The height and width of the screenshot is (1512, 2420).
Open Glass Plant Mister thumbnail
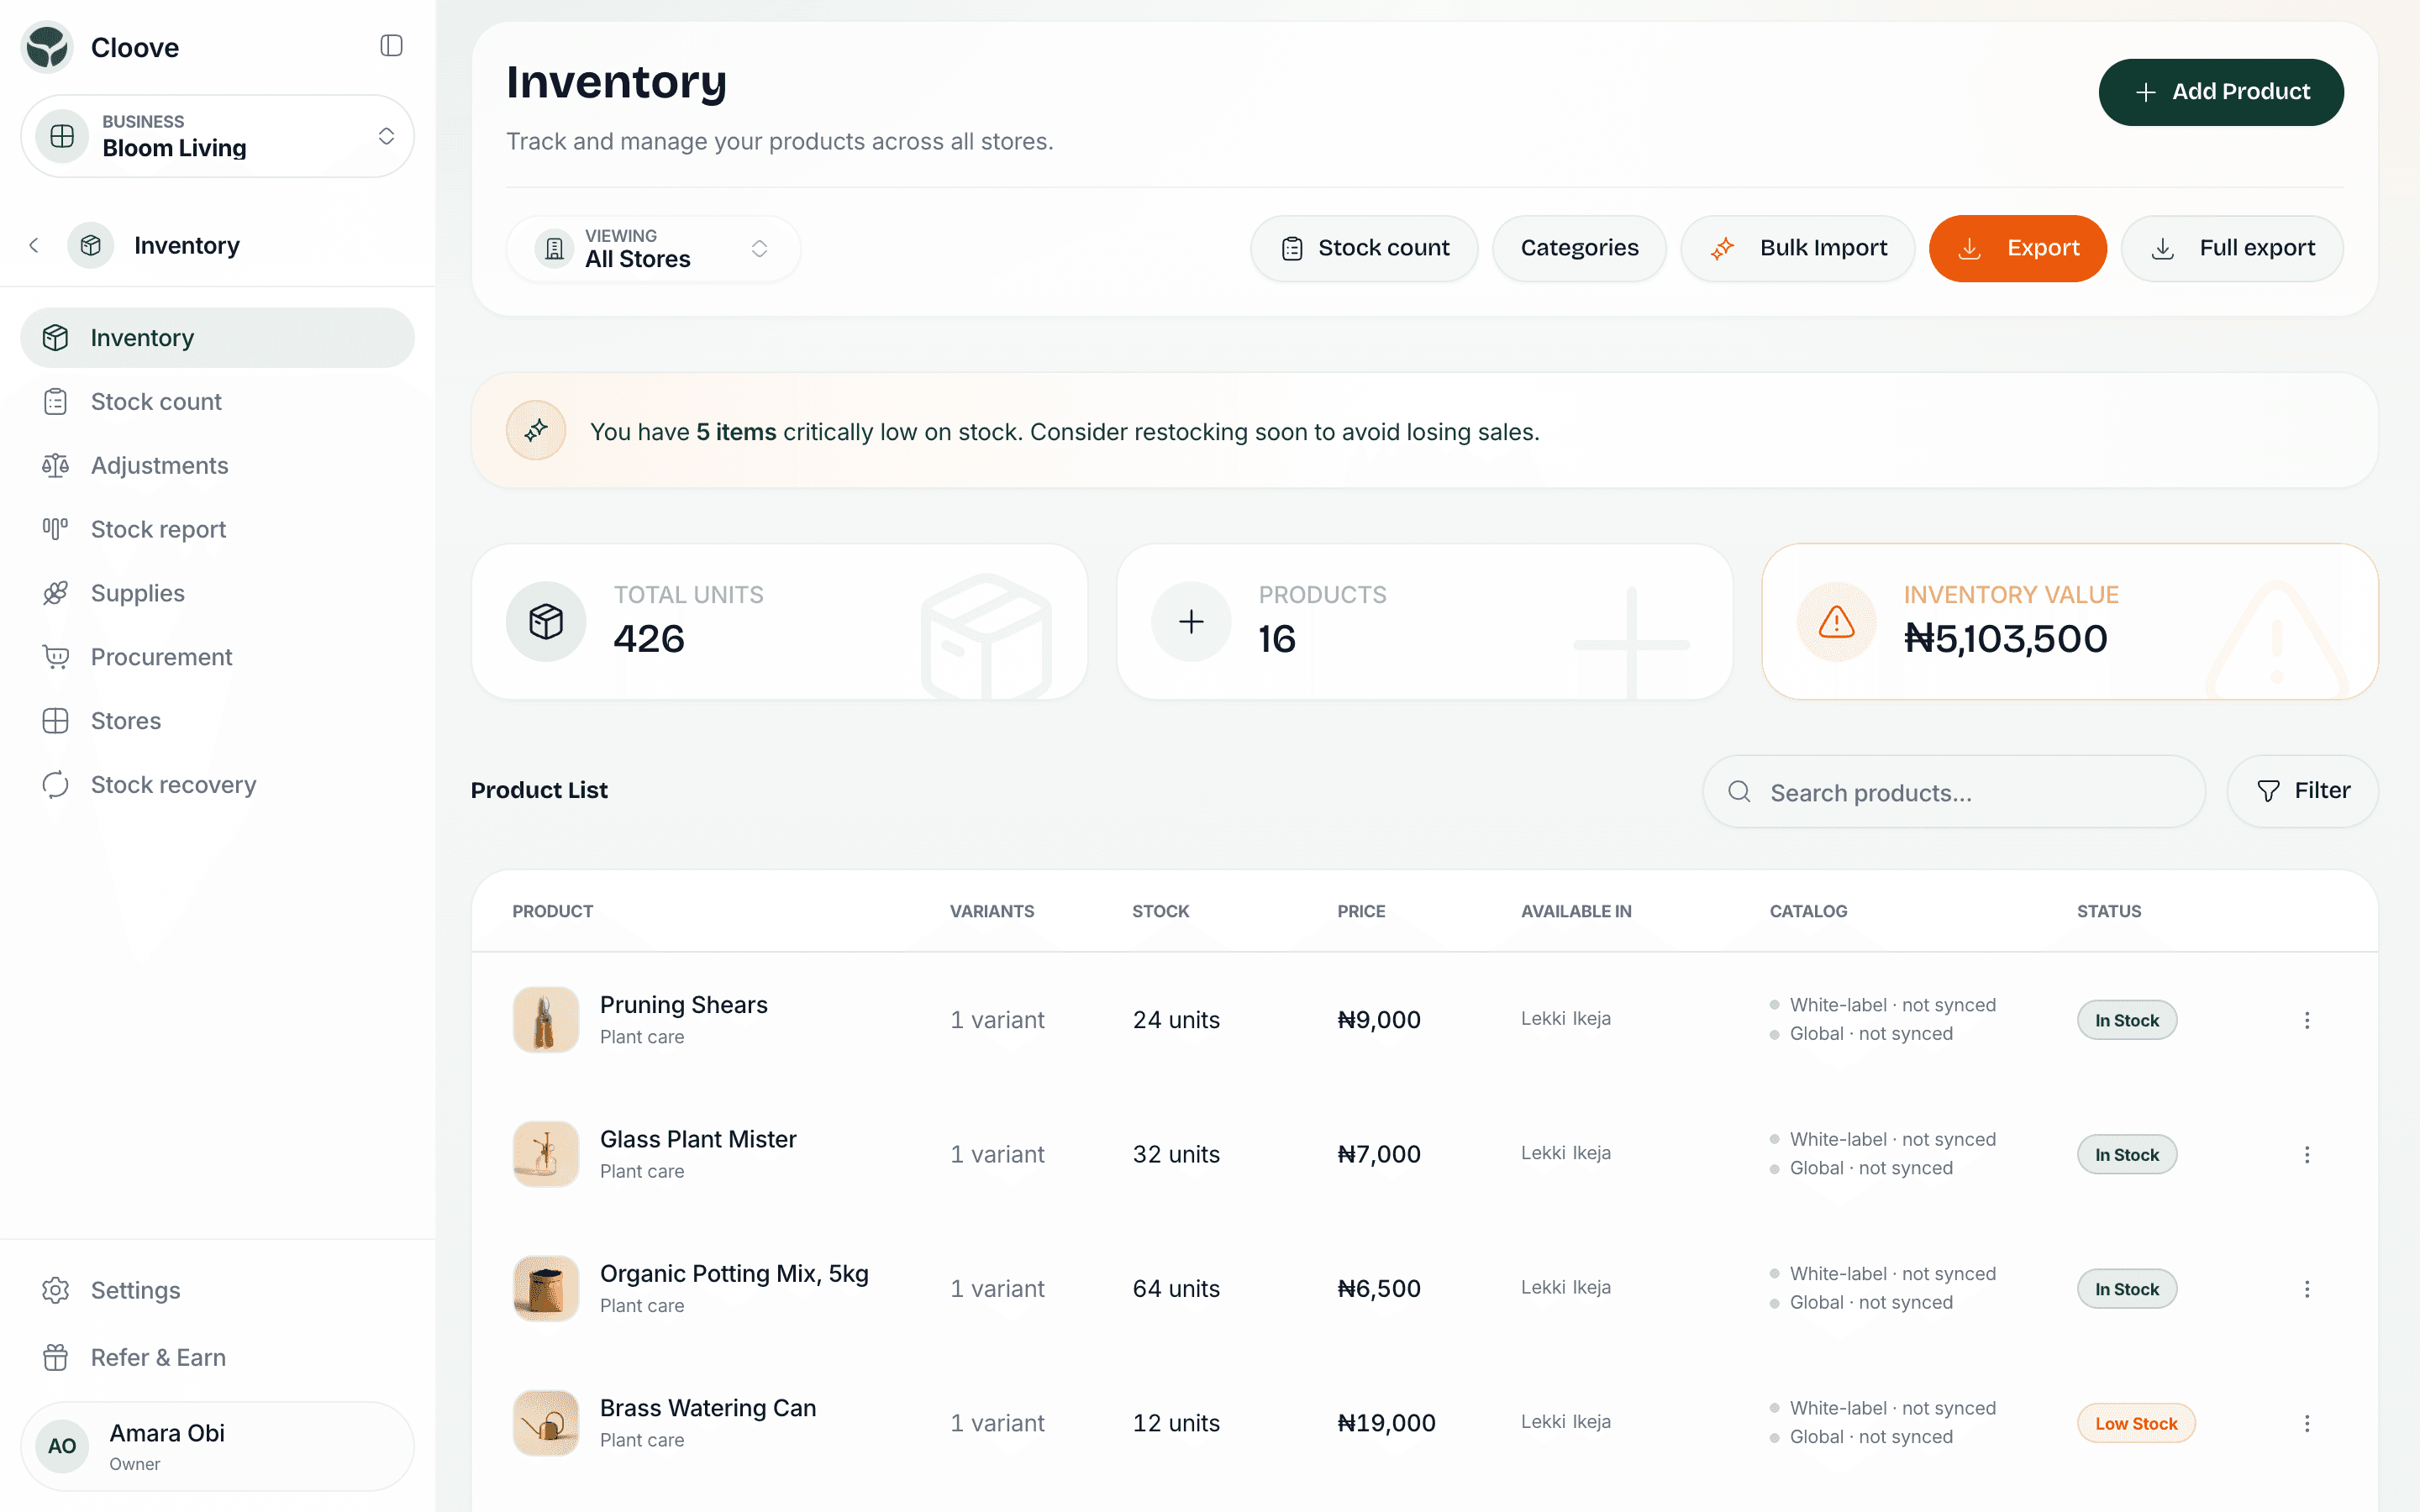click(x=546, y=1154)
